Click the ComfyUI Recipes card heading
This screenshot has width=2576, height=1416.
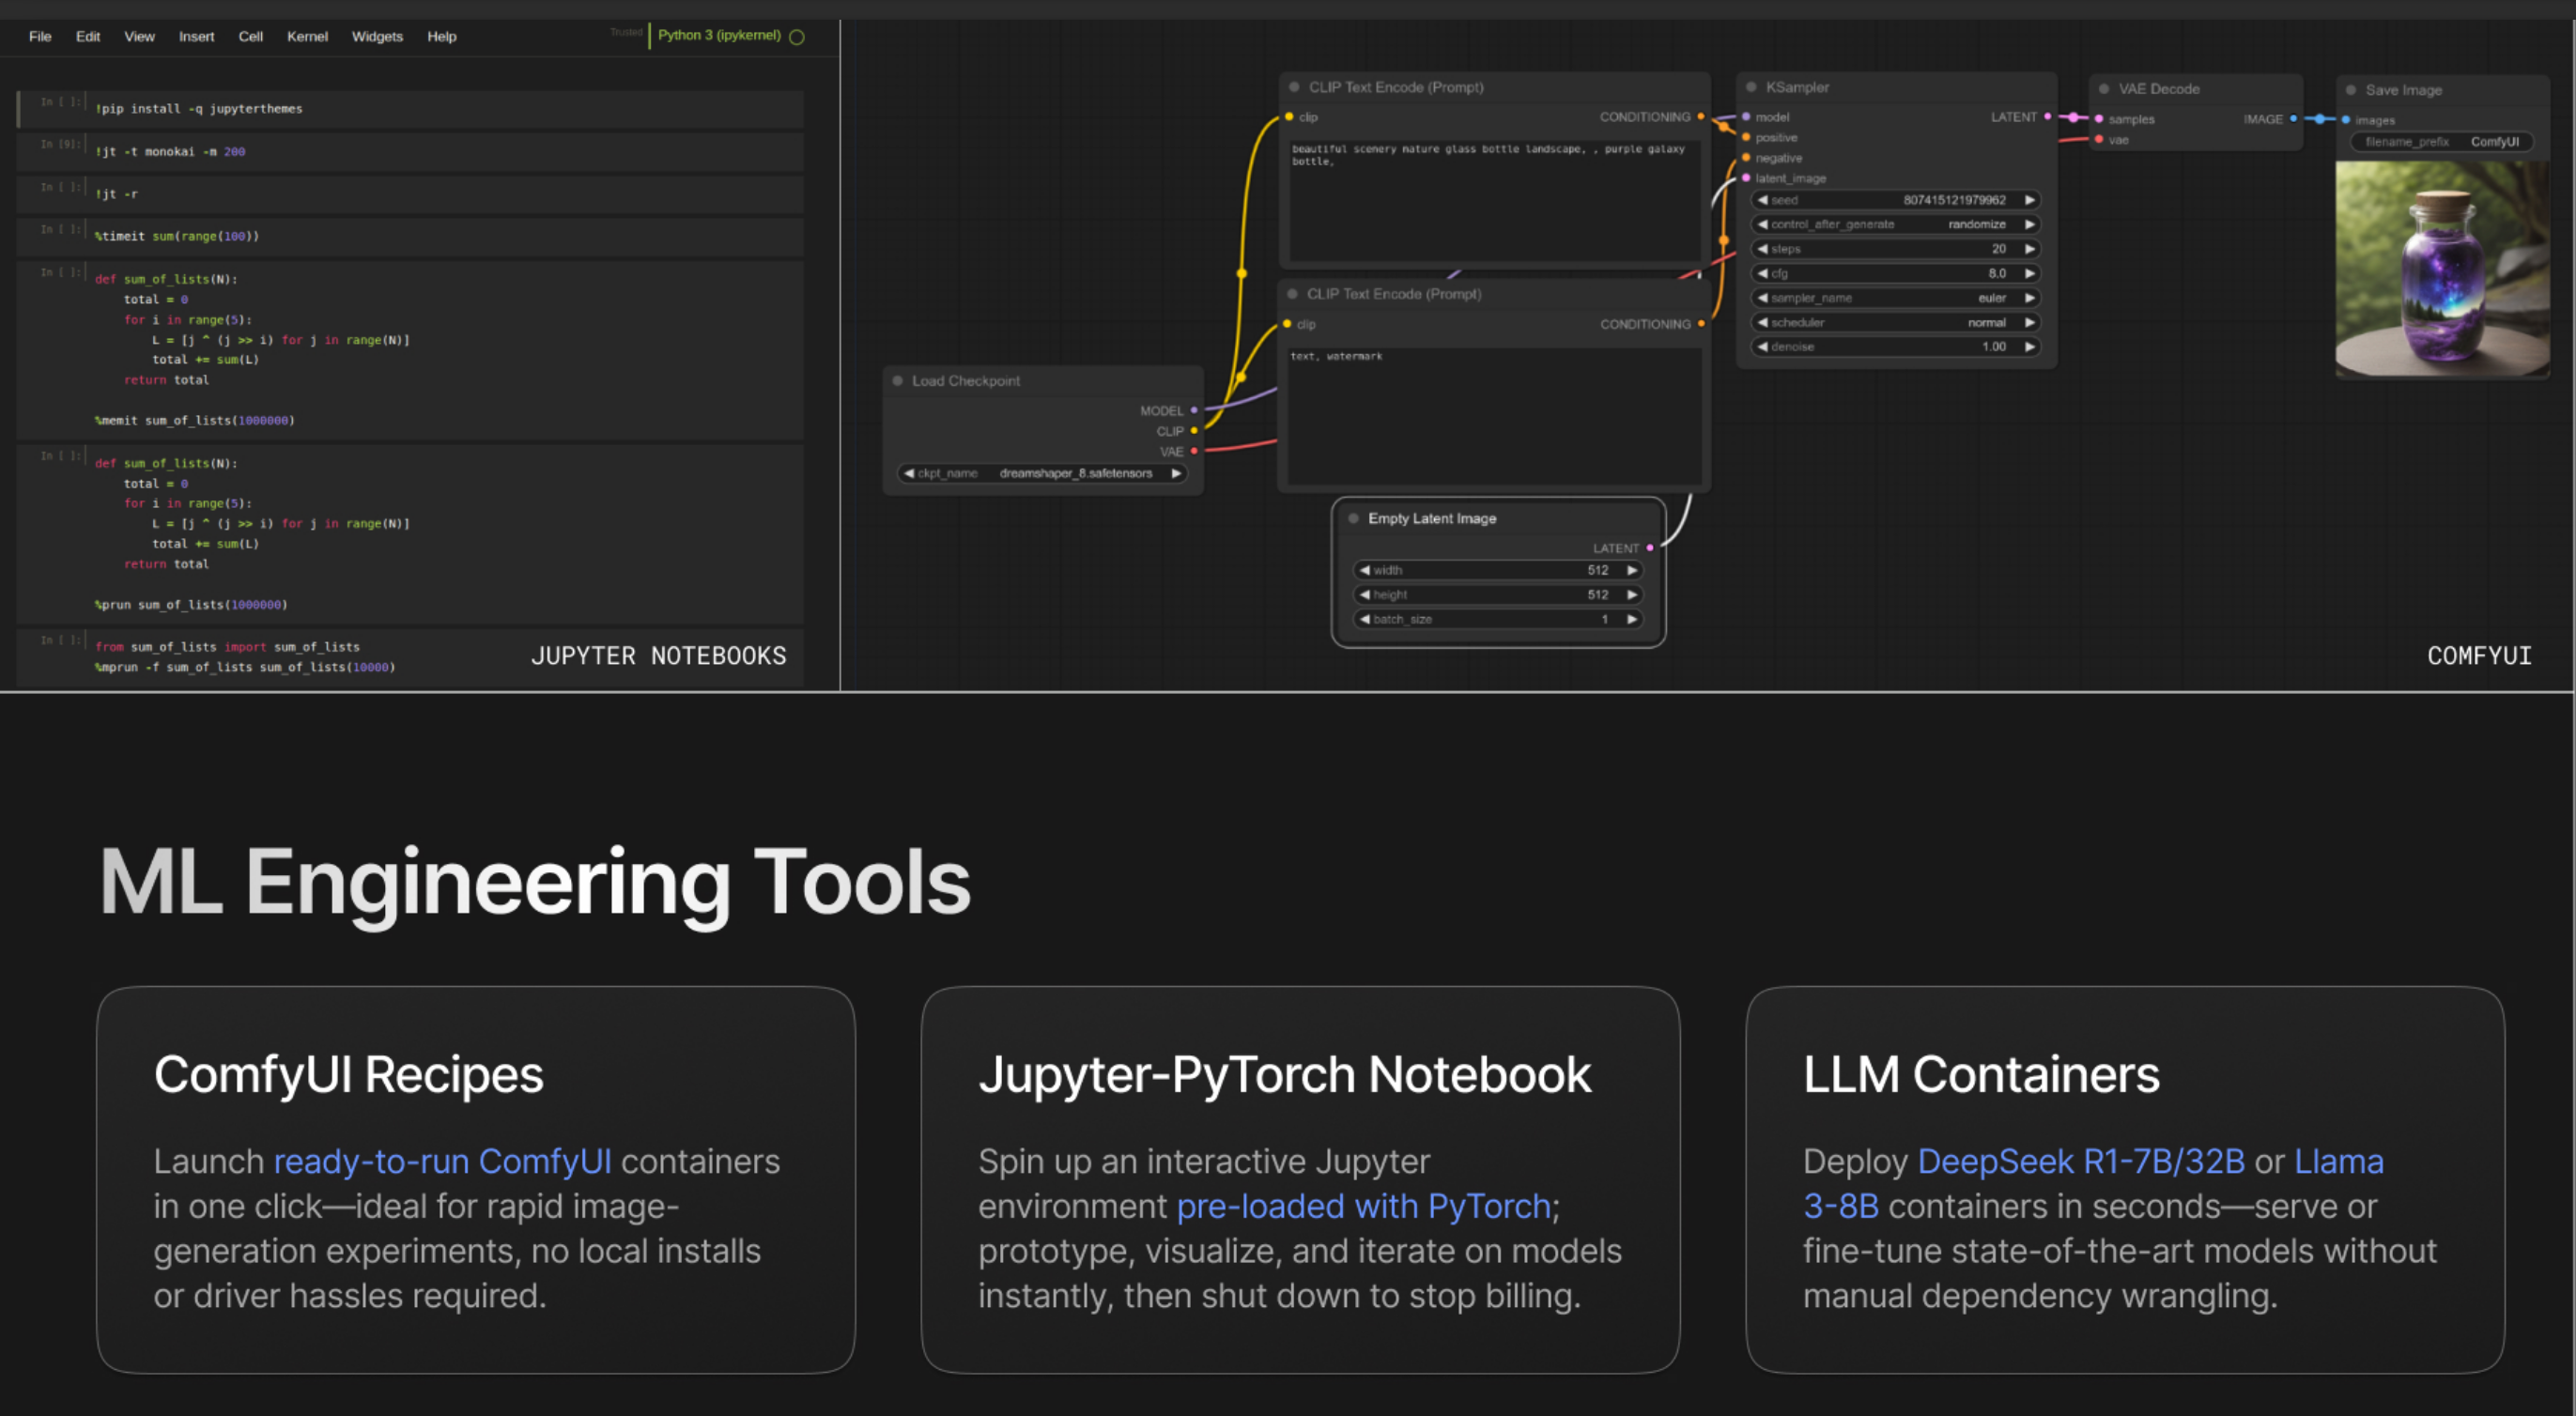348,1075
